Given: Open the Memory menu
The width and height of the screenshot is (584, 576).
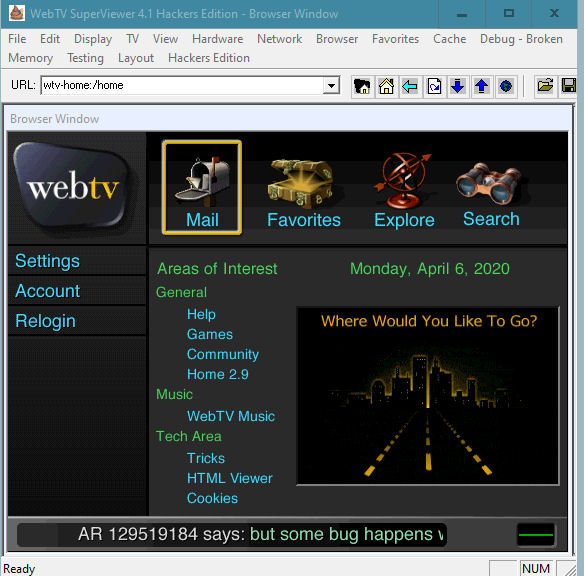Looking at the screenshot, I should pos(31,58).
